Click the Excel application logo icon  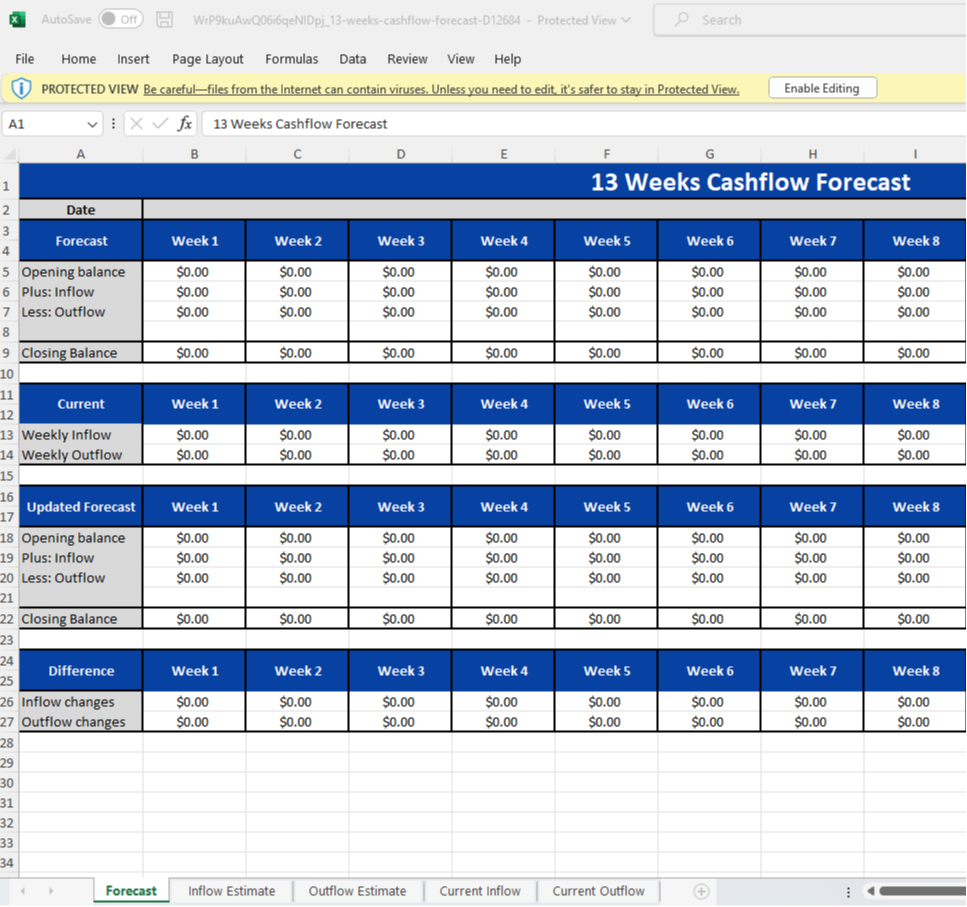point(17,20)
